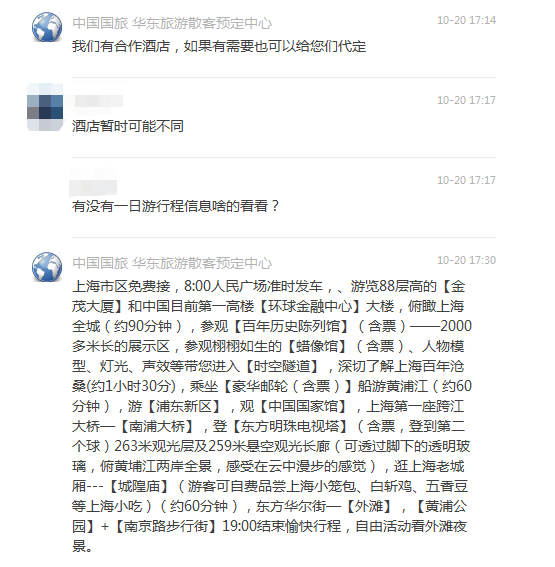Click 【环球金融中心】 in the itinerary text

[310, 306]
